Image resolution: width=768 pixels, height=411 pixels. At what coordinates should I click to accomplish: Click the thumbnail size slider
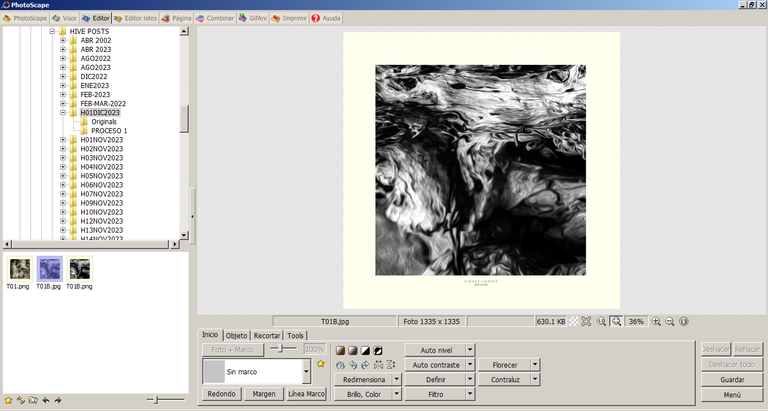click(x=166, y=400)
